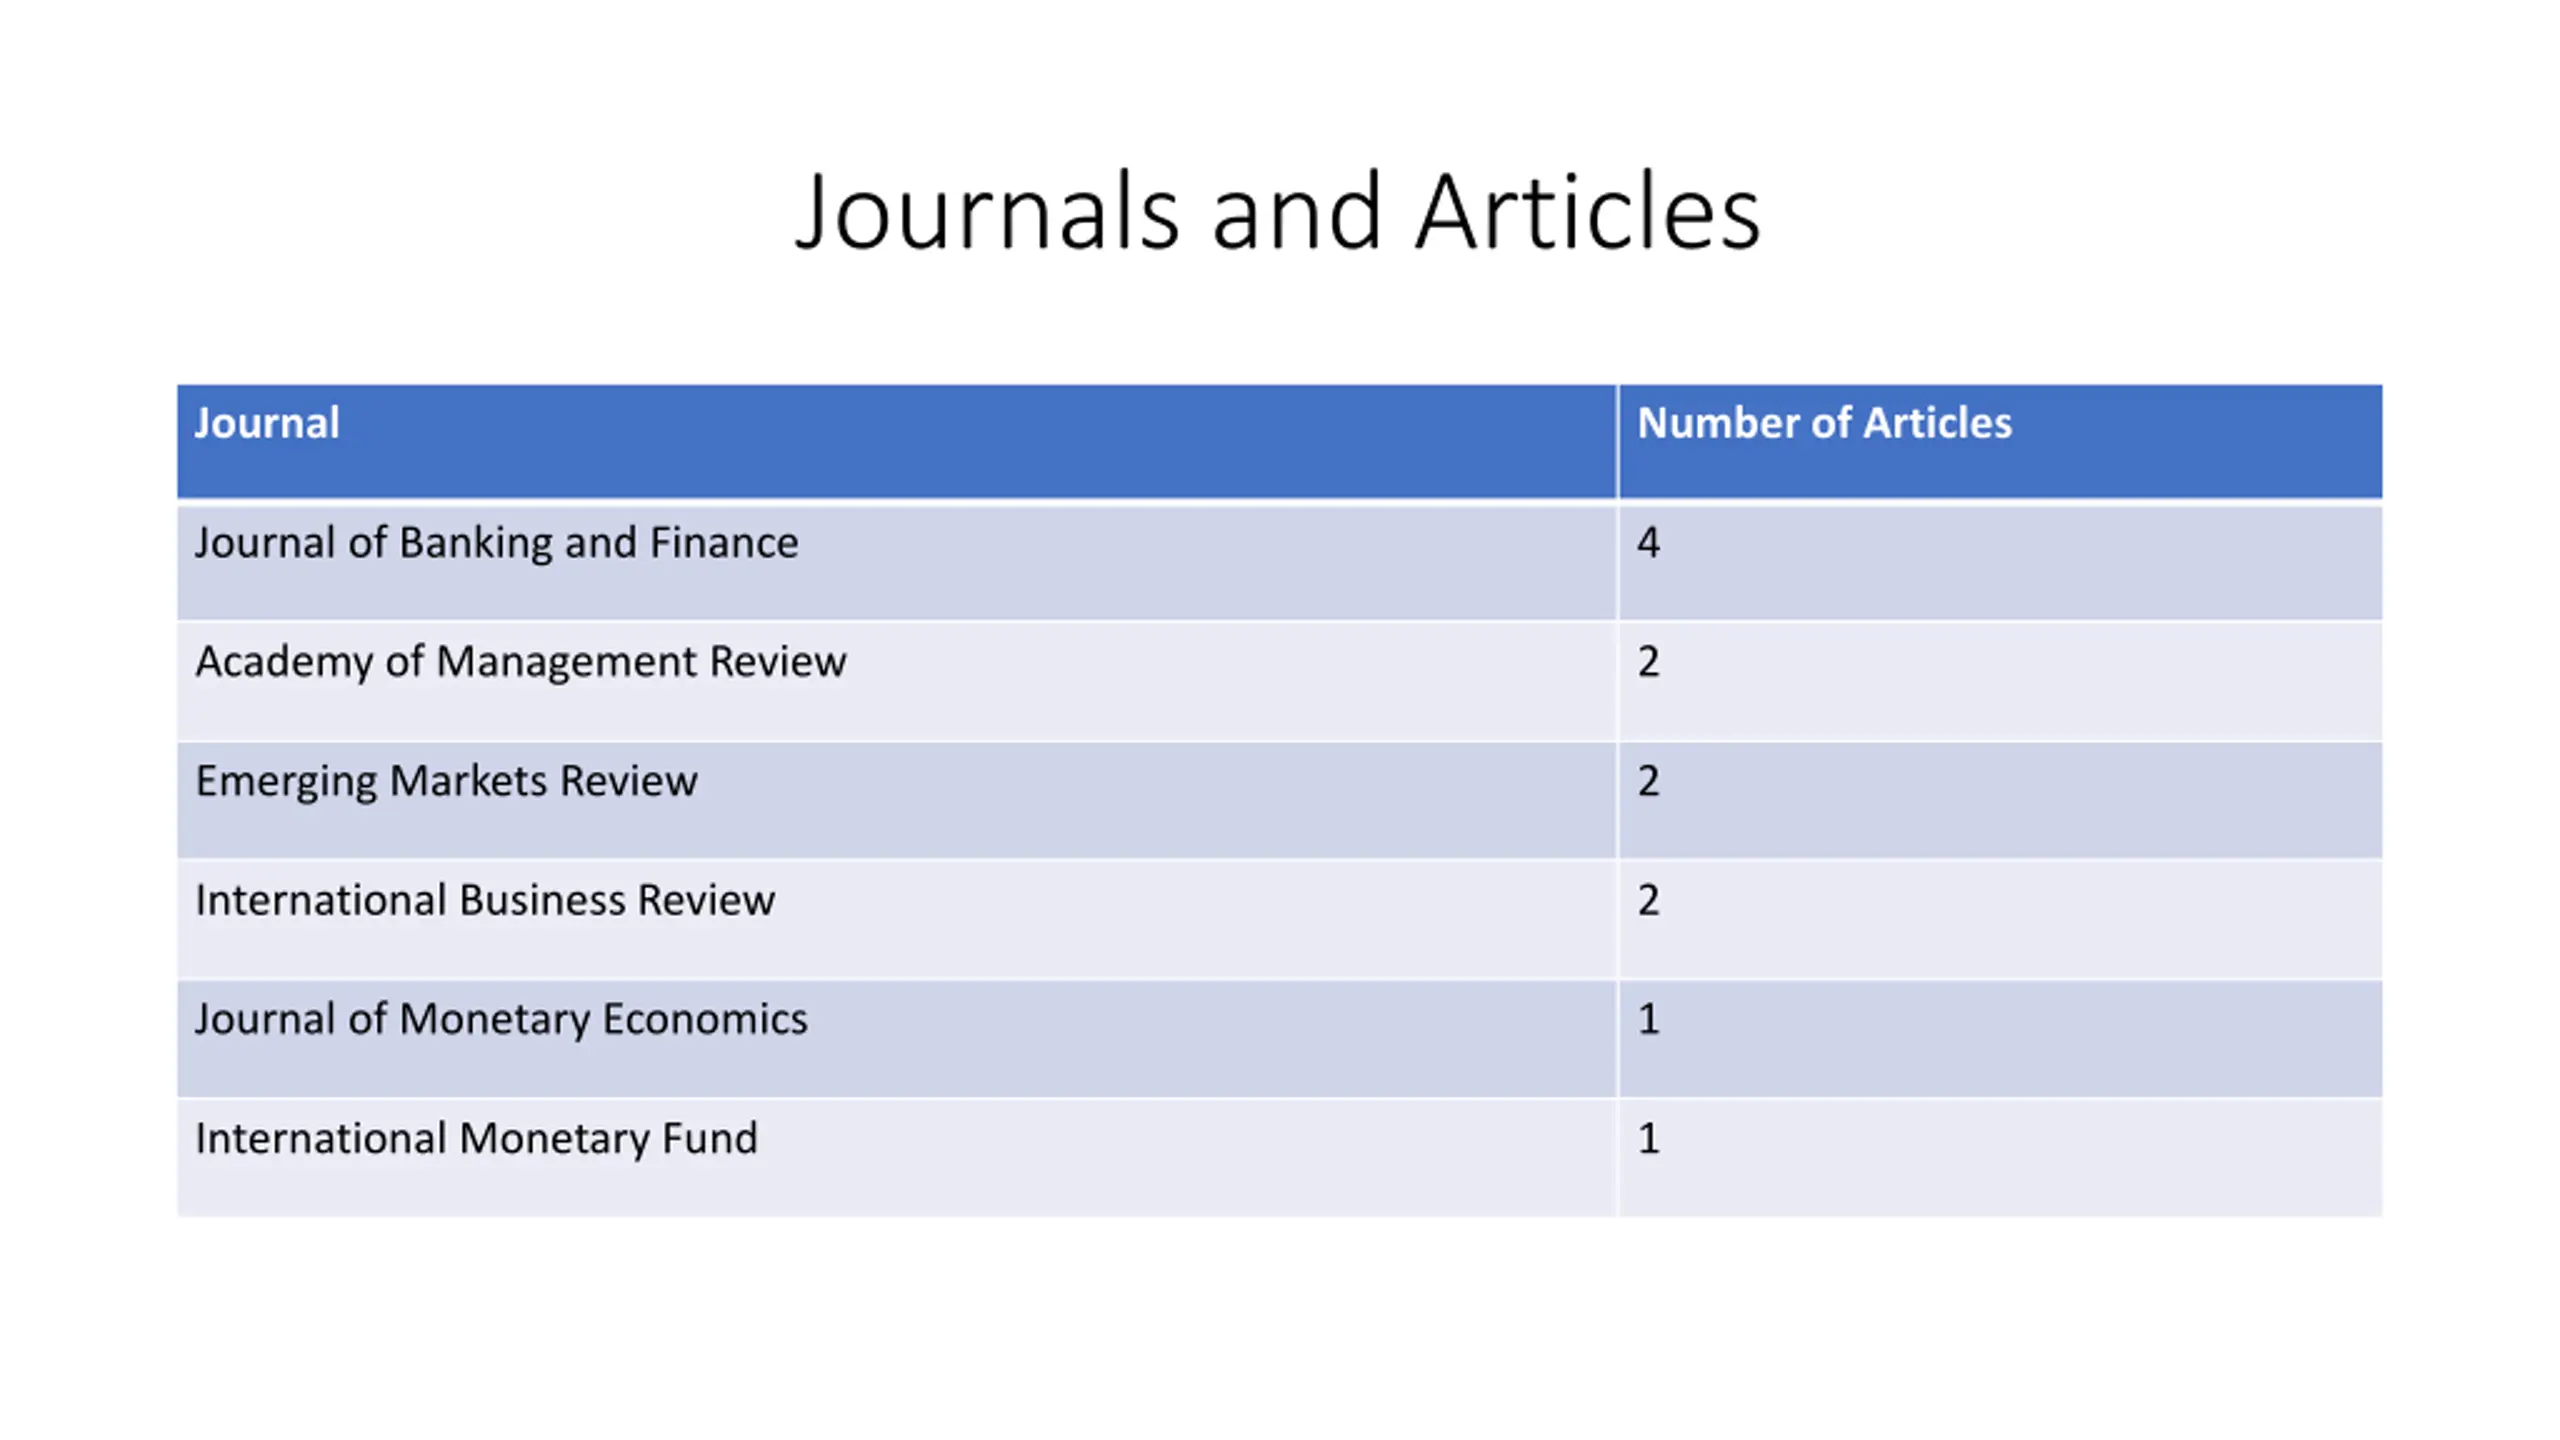Select article count 2 for Academy of Management Review
The width and height of the screenshot is (2560, 1440).
click(2000, 681)
